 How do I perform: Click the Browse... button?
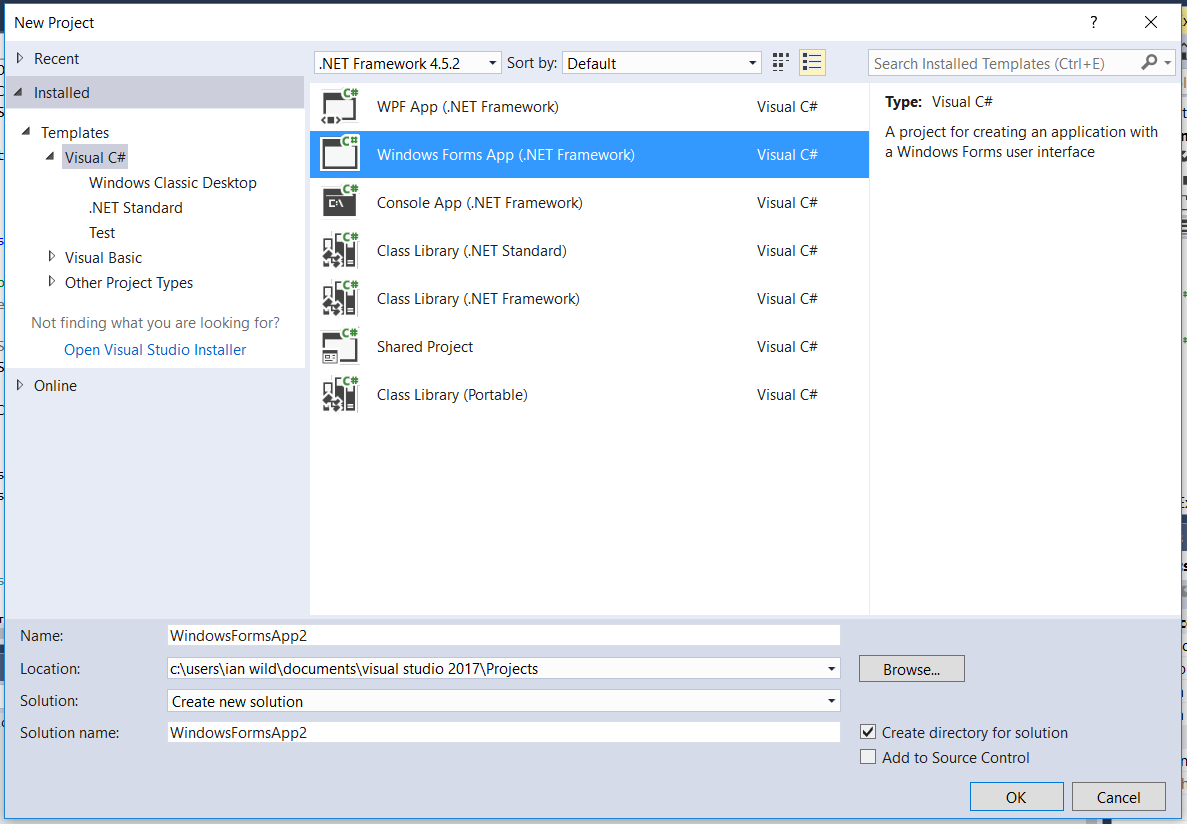[911, 669]
